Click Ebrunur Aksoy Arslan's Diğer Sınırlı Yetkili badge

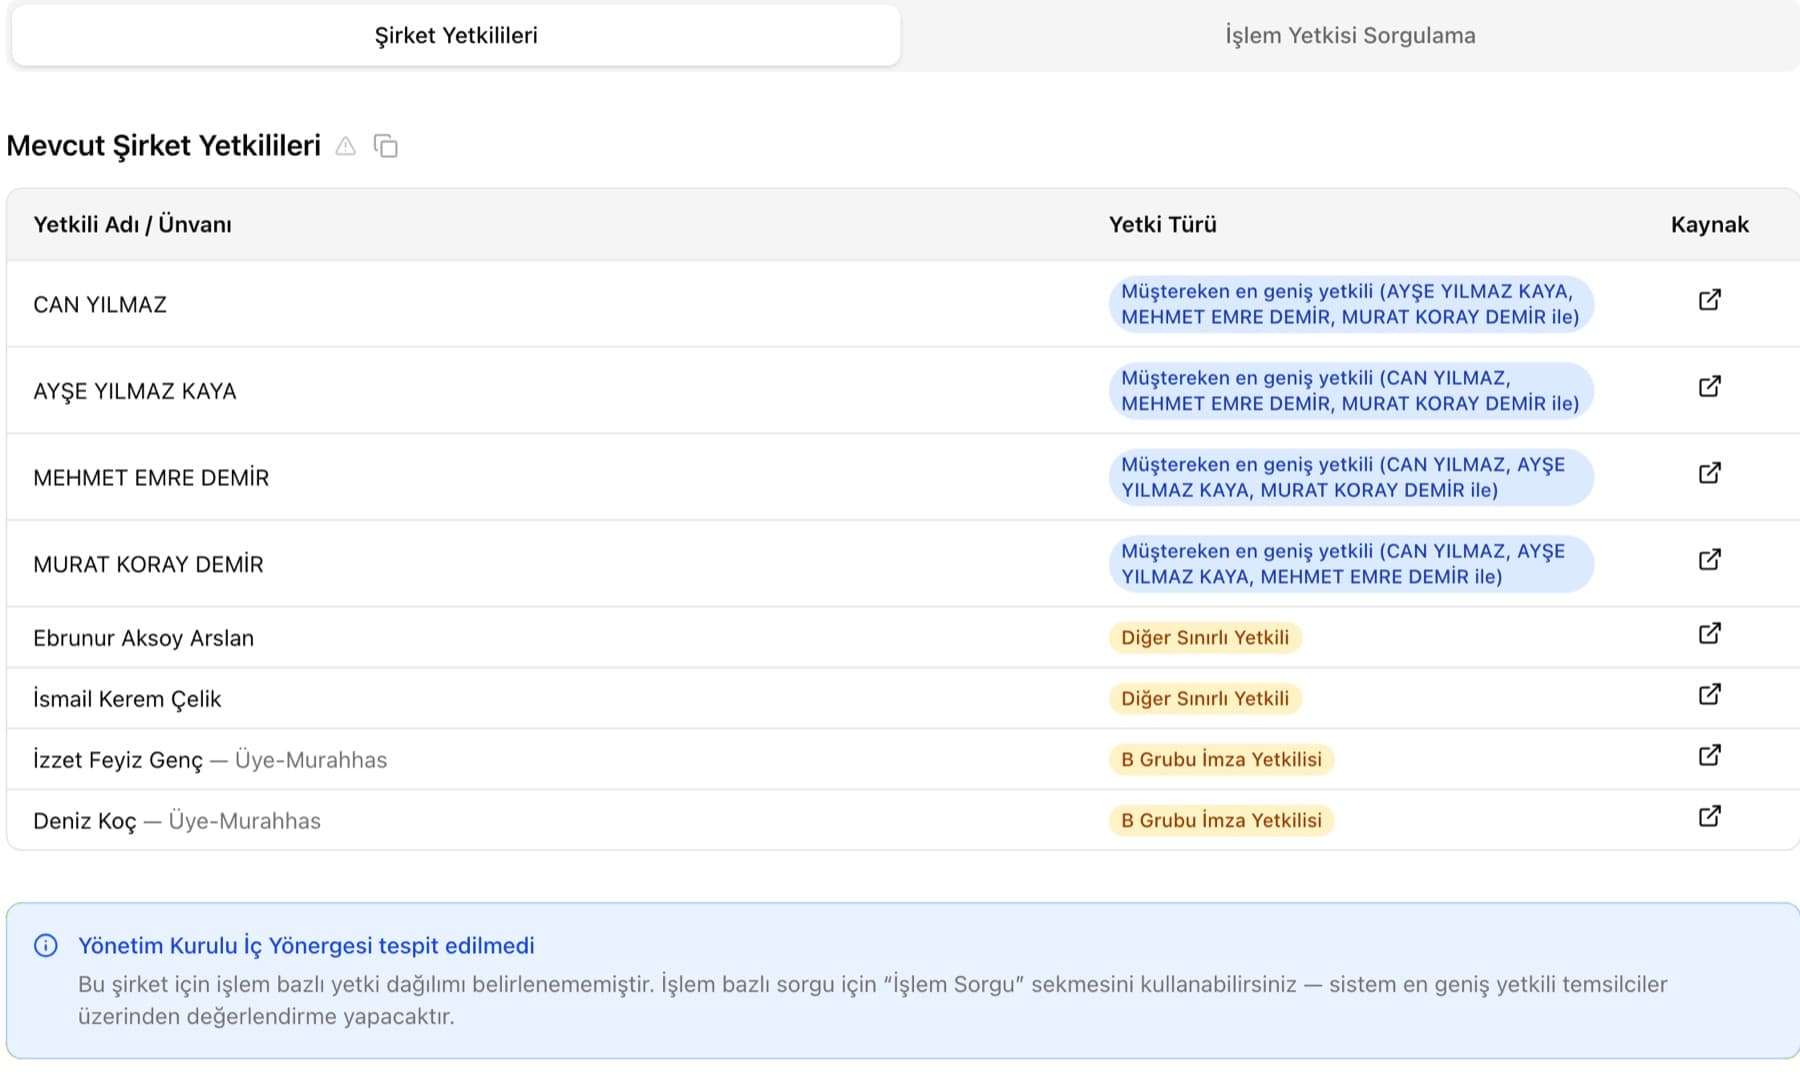pos(1205,638)
